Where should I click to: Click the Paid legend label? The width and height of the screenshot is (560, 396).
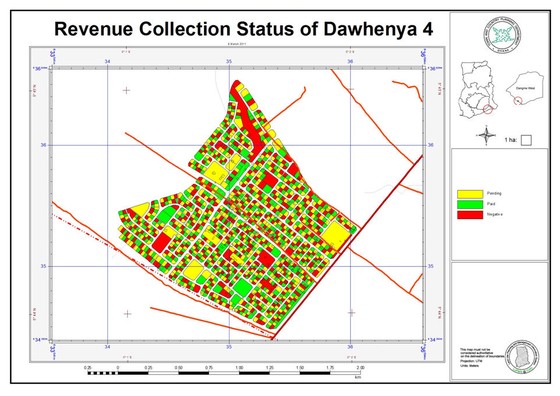click(x=491, y=204)
